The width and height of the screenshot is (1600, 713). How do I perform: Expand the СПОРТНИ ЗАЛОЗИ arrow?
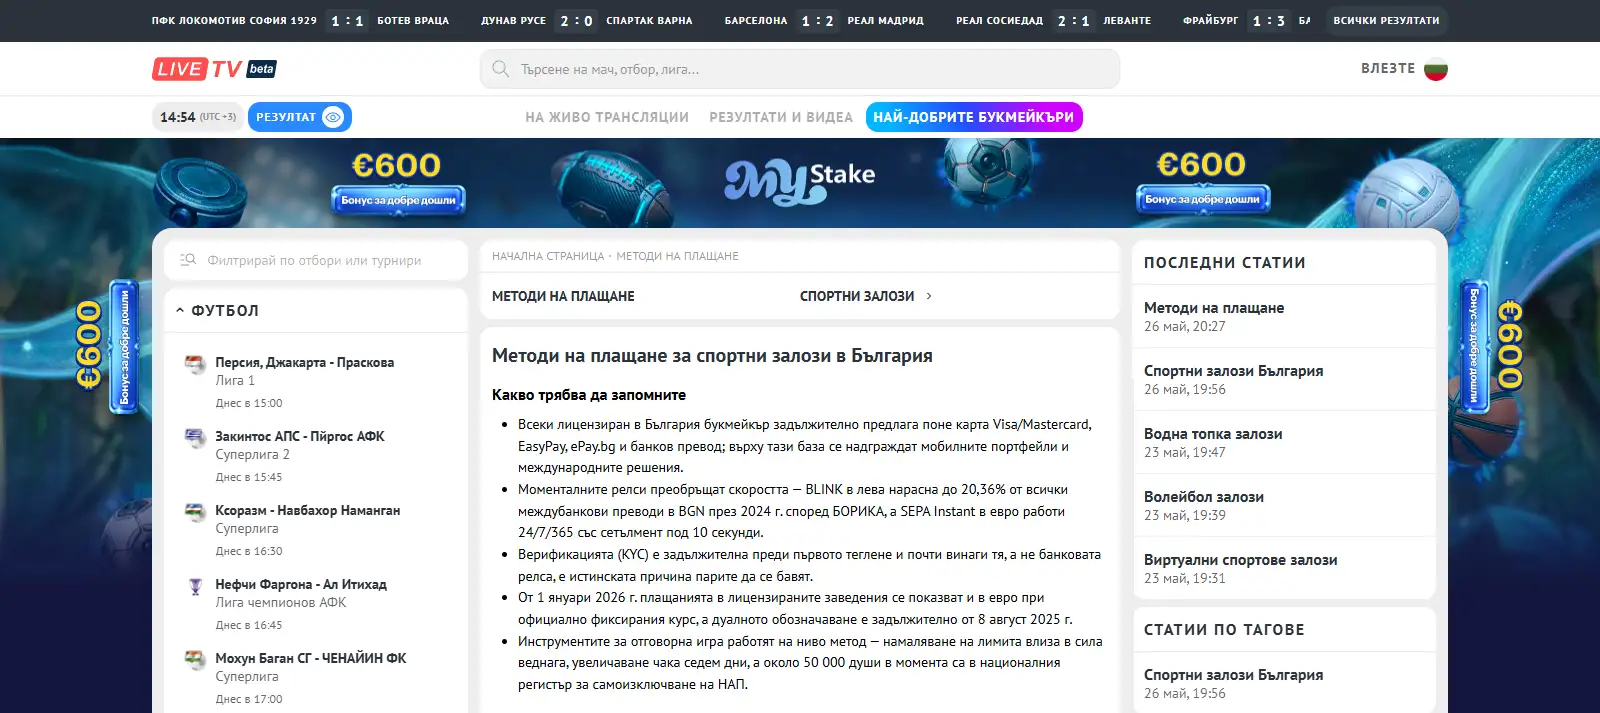(x=929, y=296)
